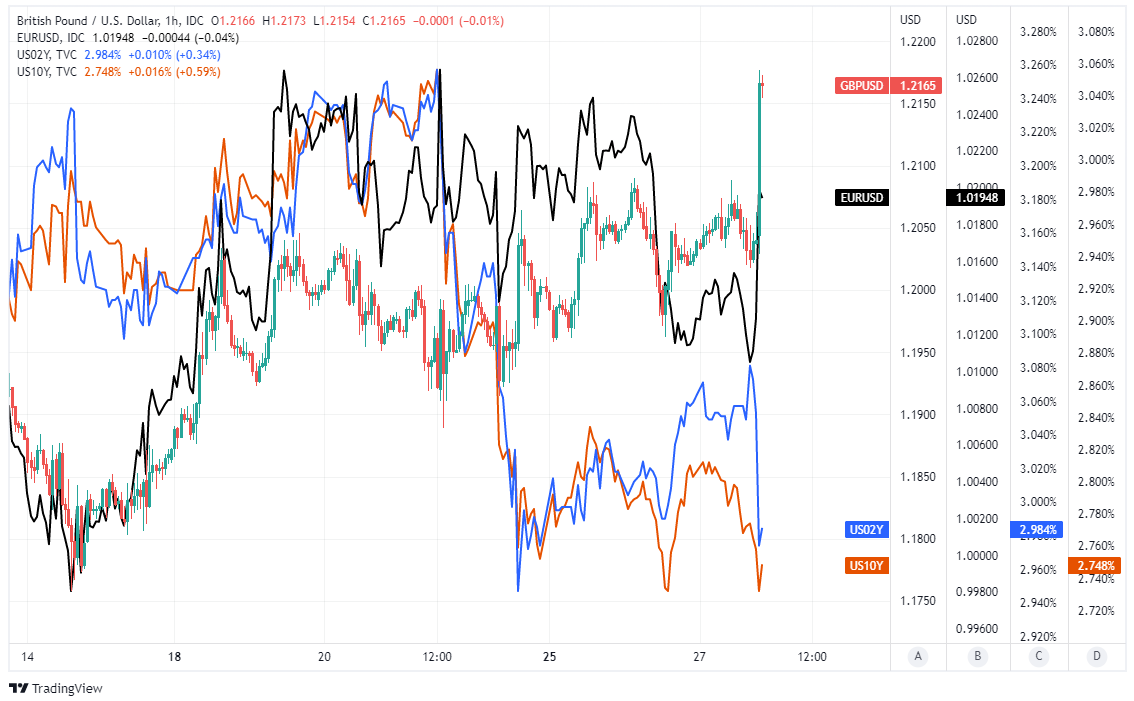Viewport: 1134px width, 701px height.
Task: Click the 1.2165 GBPUSD price tag
Action: pyautogui.click(x=917, y=86)
